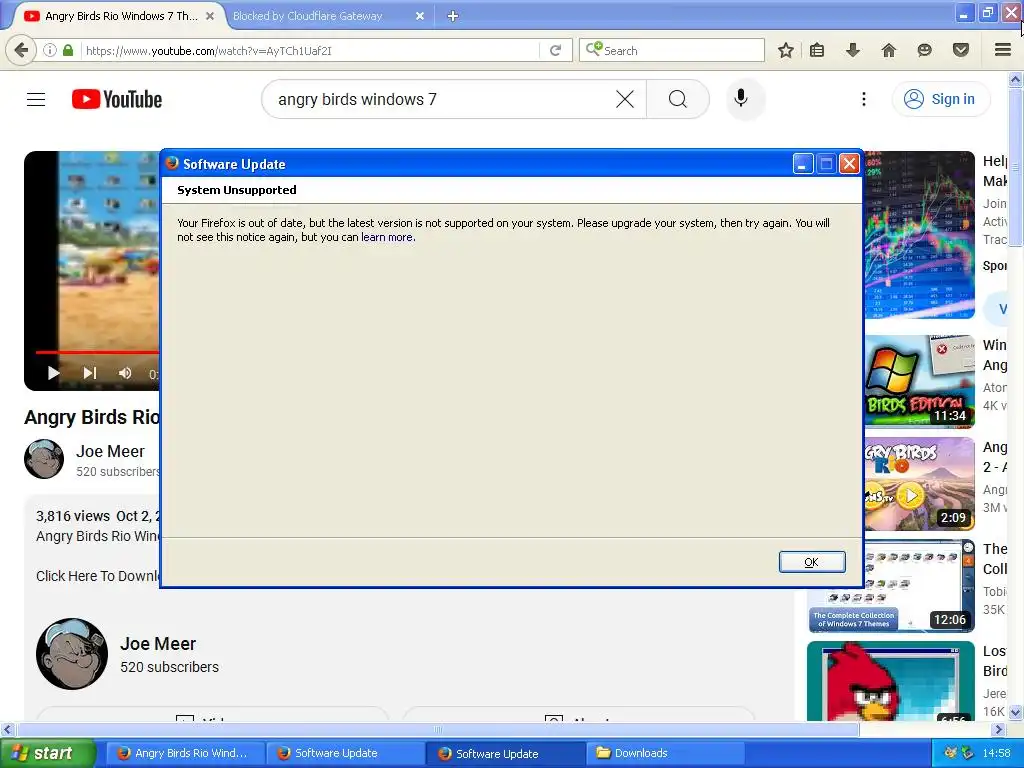The width and height of the screenshot is (1024, 768).
Task: Open the sponsored stock chart thumbnail
Action: tap(920, 235)
